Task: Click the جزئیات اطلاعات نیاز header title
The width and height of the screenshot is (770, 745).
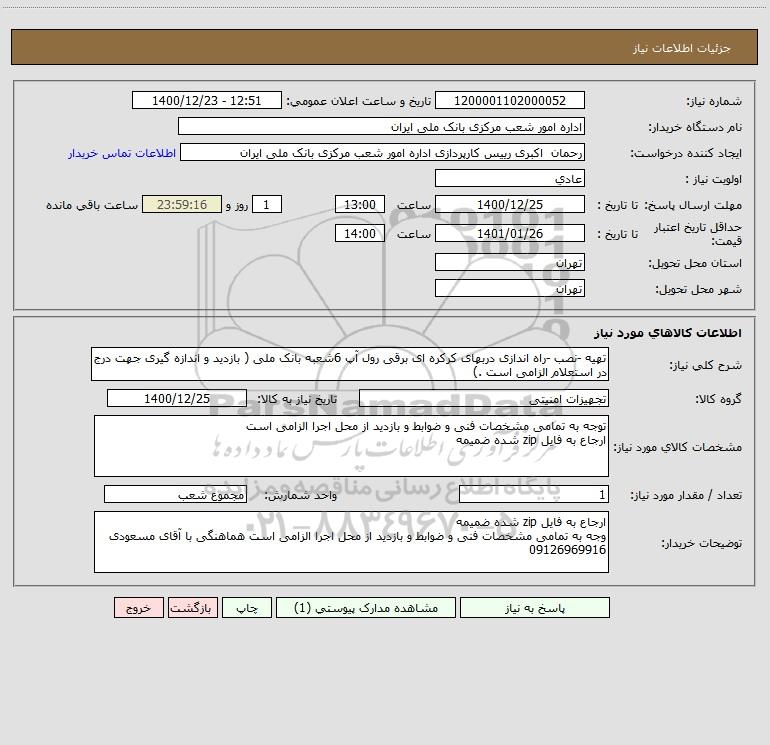Action: 682,48
